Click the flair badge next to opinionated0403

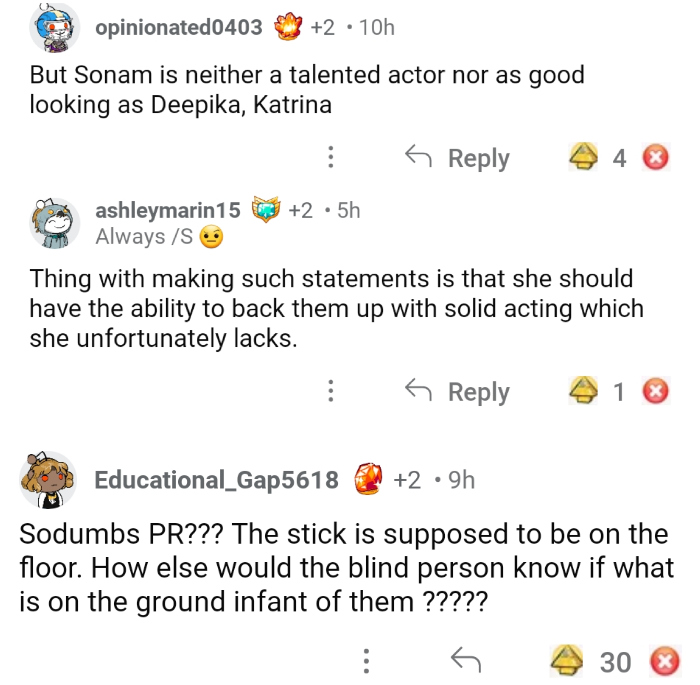tap(290, 27)
